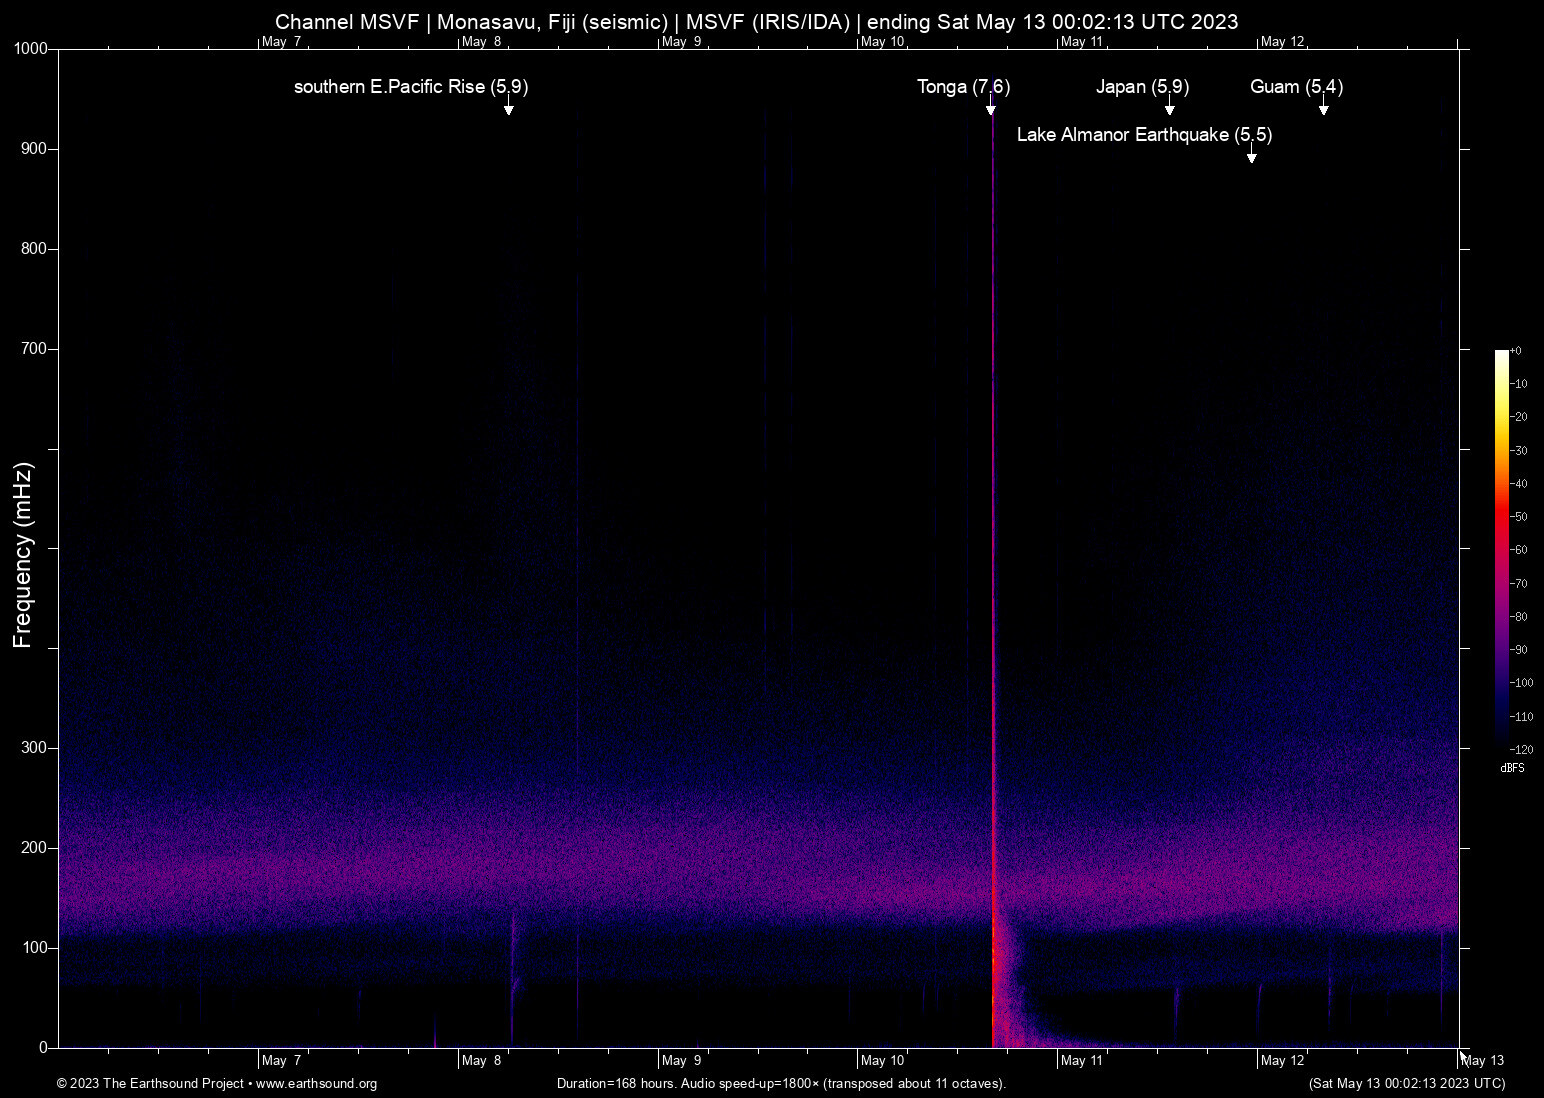Image resolution: width=1544 pixels, height=1098 pixels.
Task: Click May 8 on the top time axis
Action: [482, 42]
